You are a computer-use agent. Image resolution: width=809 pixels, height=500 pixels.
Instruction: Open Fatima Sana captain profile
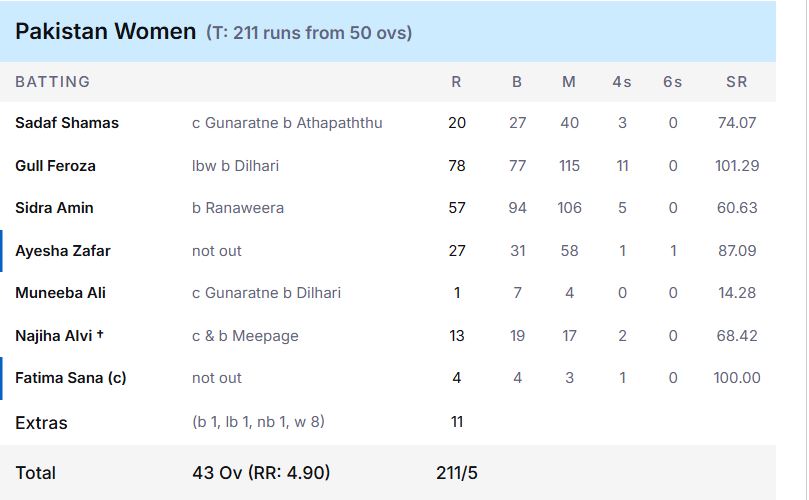pyautogui.click(x=71, y=378)
